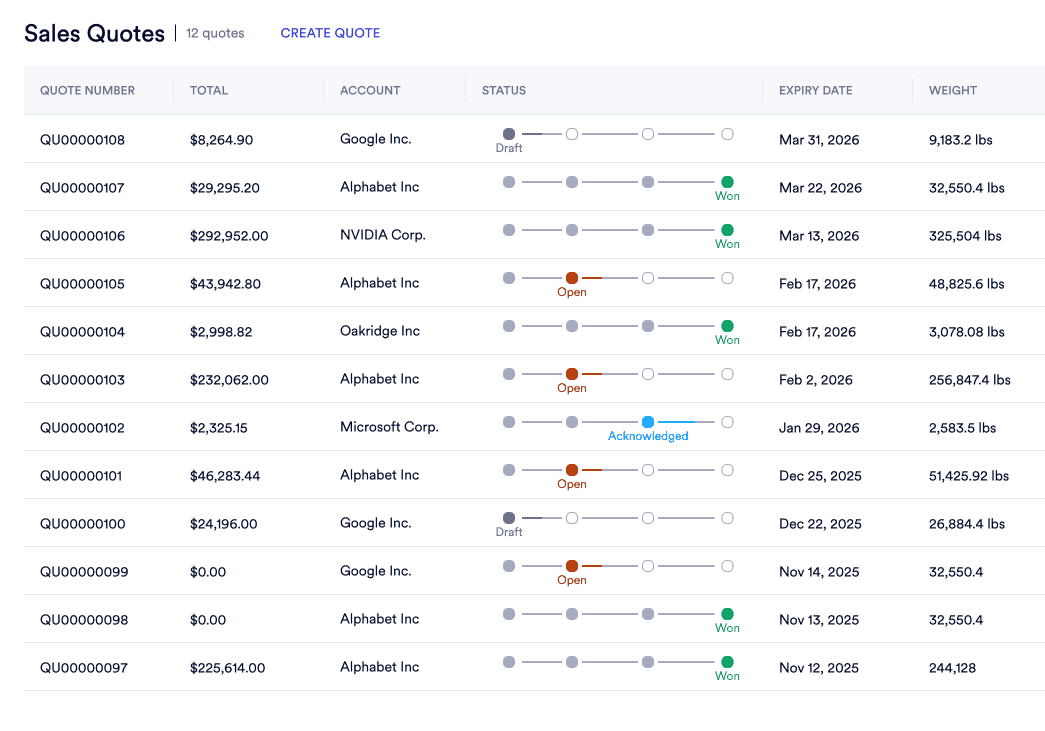1045x731 pixels.
Task: Click green Won status dot for QU00000097
Action: click(x=728, y=662)
